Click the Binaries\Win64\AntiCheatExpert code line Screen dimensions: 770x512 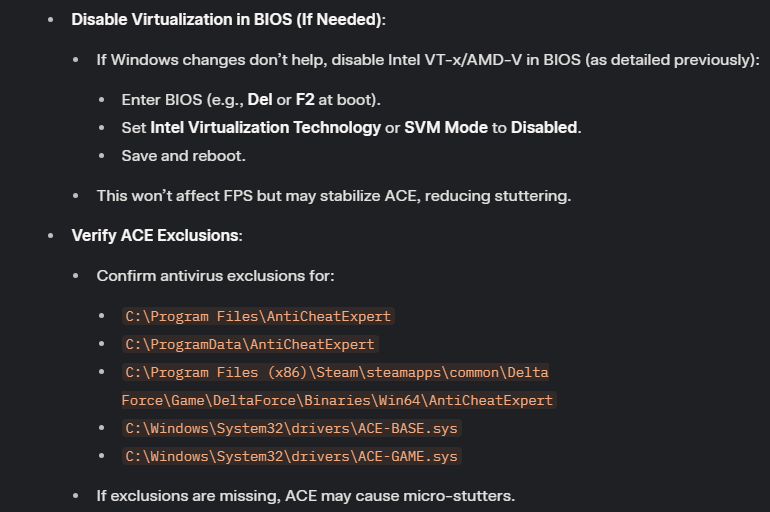click(339, 400)
